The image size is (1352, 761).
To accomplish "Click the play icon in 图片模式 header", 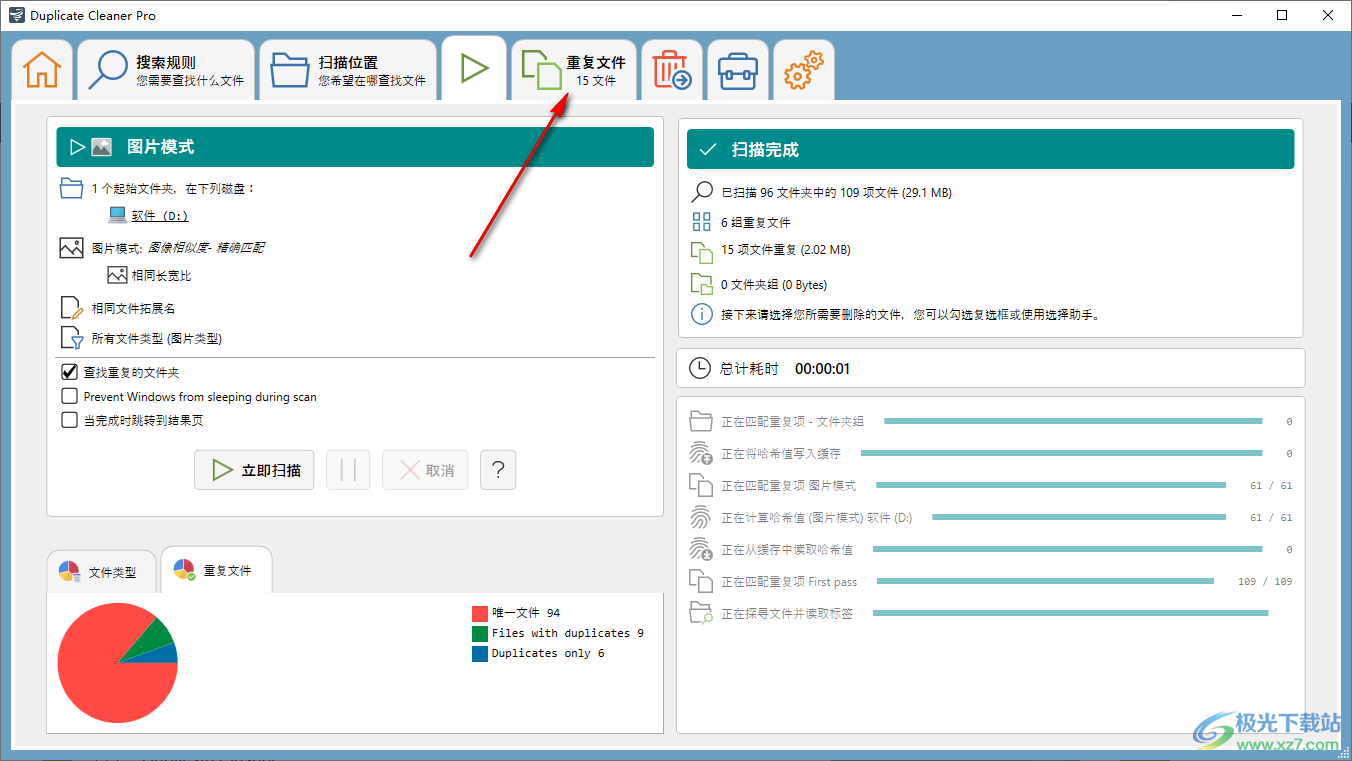I will pos(77,147).
